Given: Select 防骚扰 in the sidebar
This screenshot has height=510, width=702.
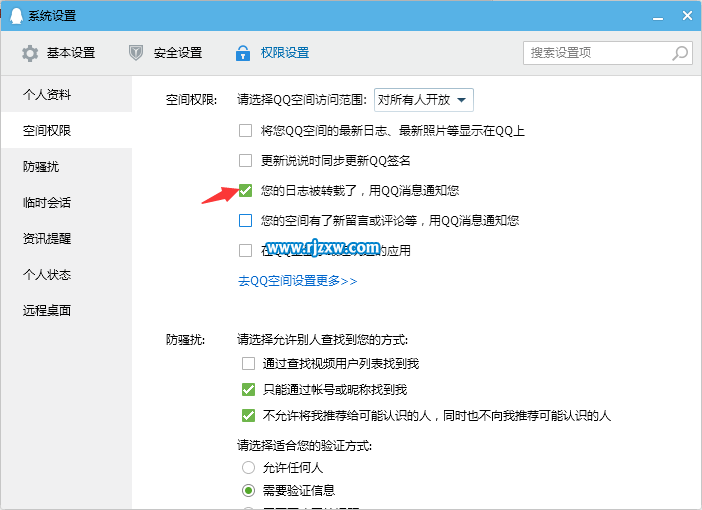Looking at the screenshot, I should click(x=66, y=167).
